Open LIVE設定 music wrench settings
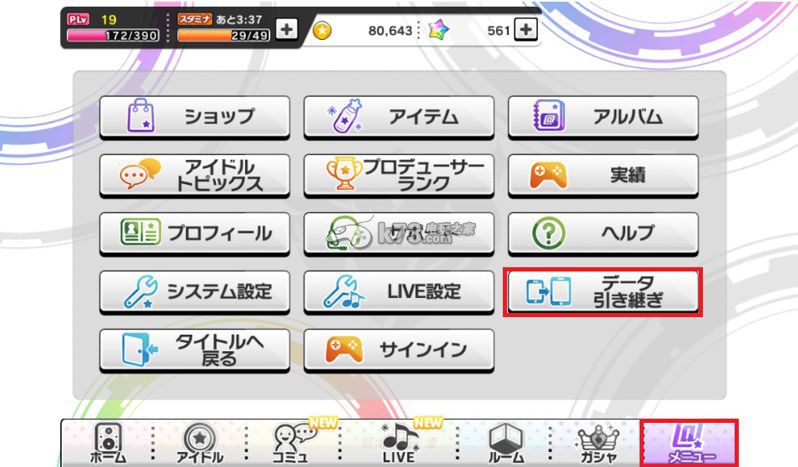Viewport: 798px width, 467px height. point(398,291)
